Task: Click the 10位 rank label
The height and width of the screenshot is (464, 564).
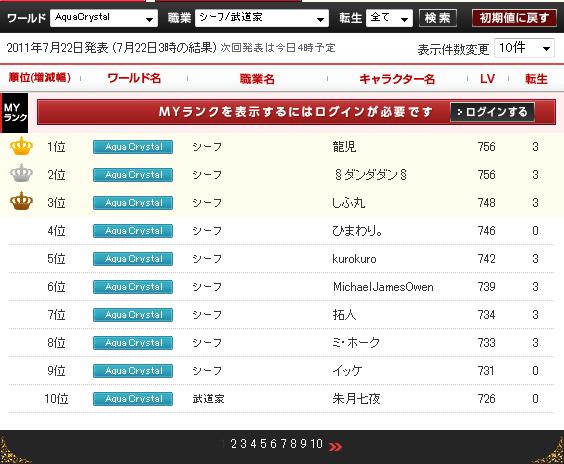Action: (56, 399)
